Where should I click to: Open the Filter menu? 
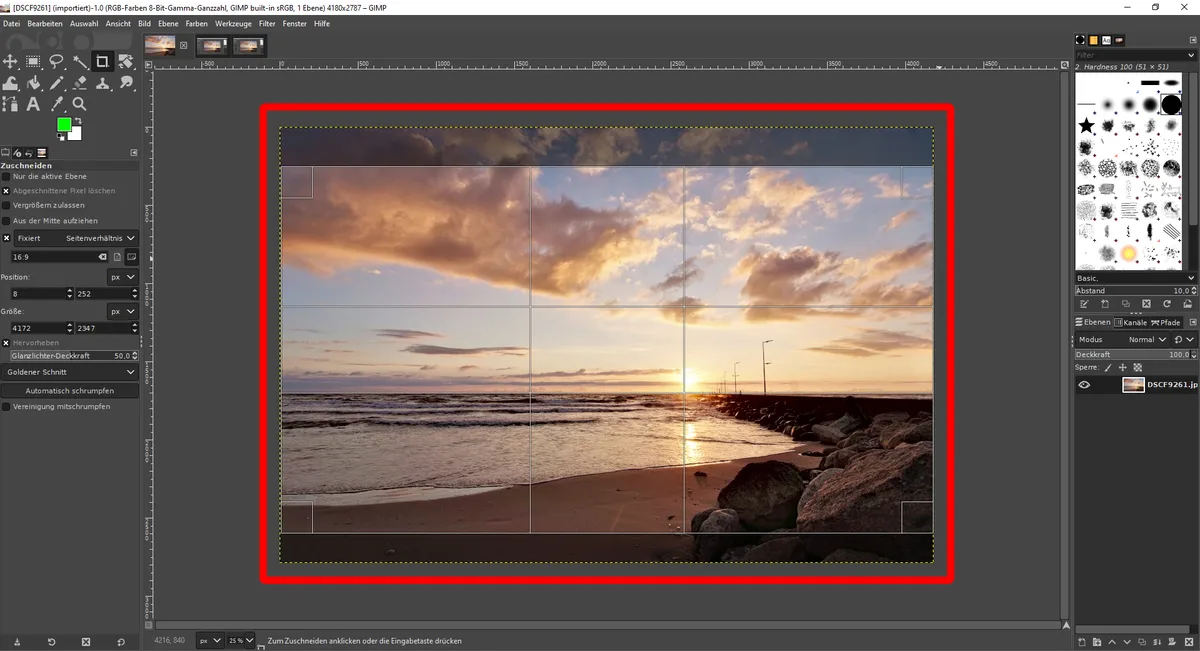click(x=267, y=23)
